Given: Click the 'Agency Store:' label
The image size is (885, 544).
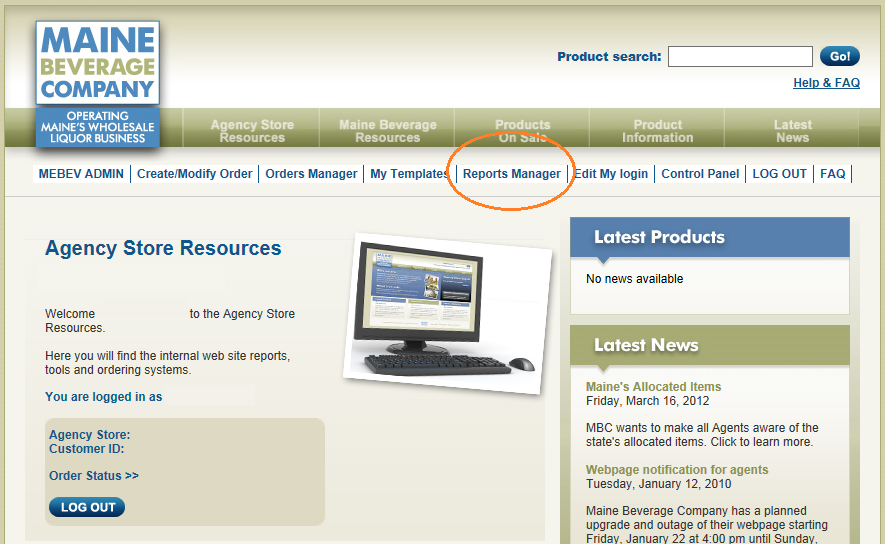Looking at the screenshot, I should (x=89, y=435).
